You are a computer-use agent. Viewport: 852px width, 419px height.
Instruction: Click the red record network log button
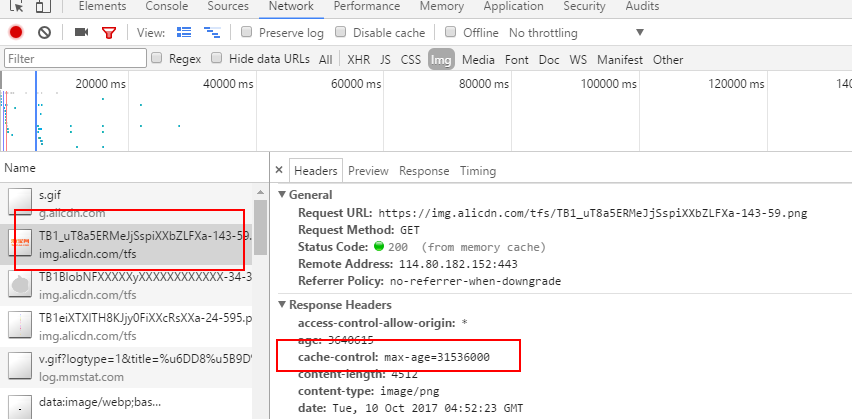point(15,33)
